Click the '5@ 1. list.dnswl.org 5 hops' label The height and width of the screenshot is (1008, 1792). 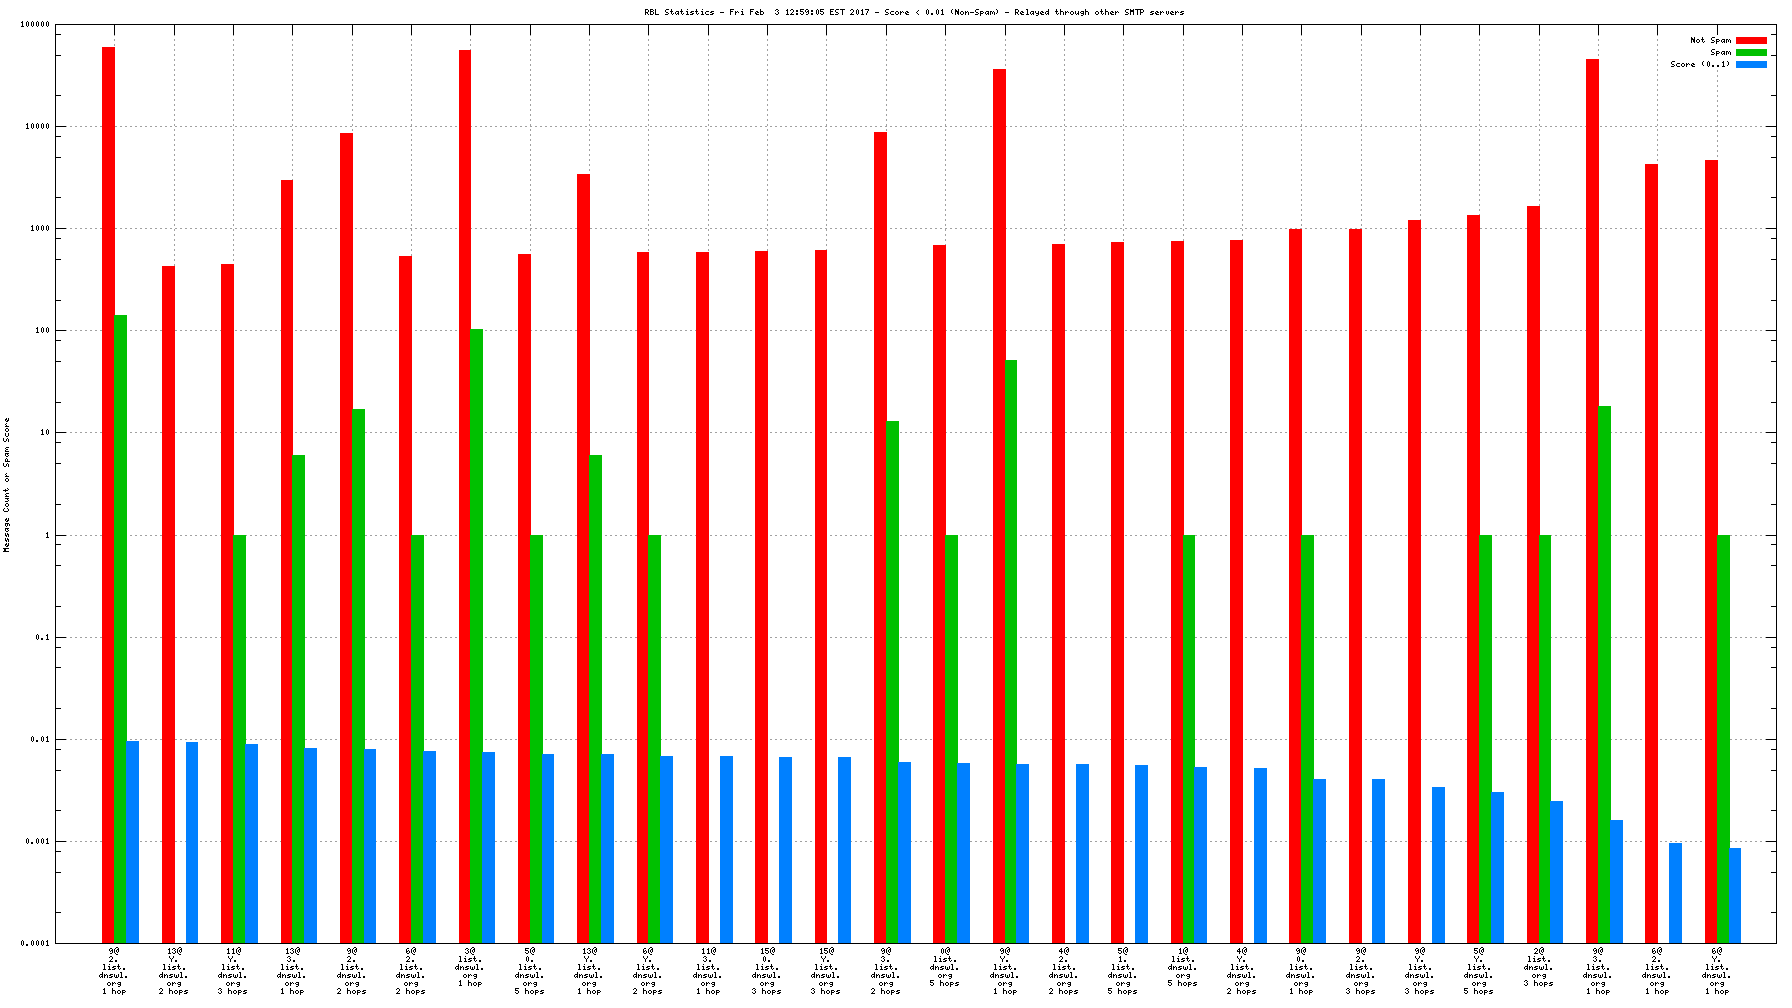pos(1123,971)
